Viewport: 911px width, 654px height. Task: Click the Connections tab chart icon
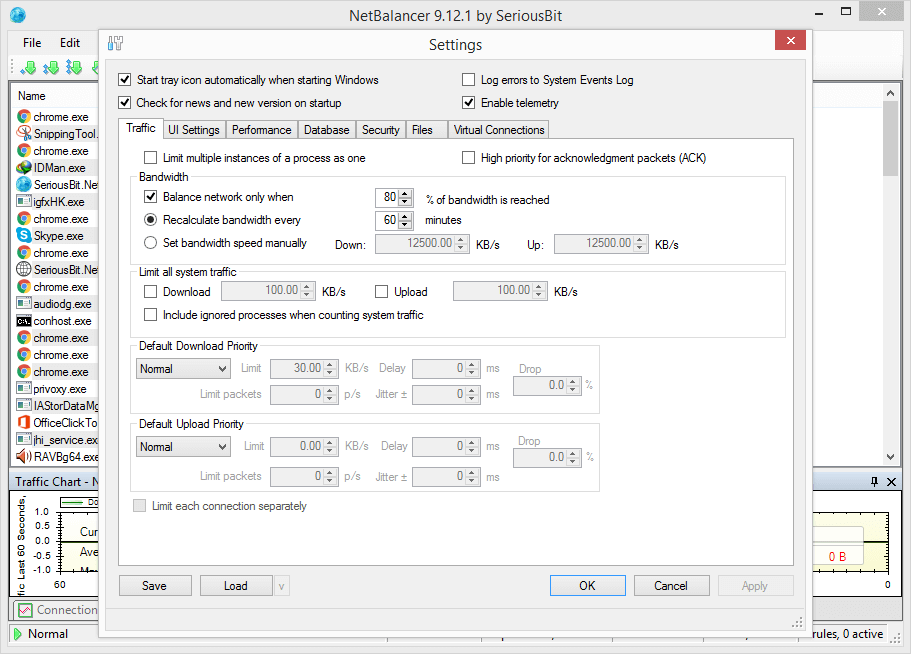tap(25, 610)
